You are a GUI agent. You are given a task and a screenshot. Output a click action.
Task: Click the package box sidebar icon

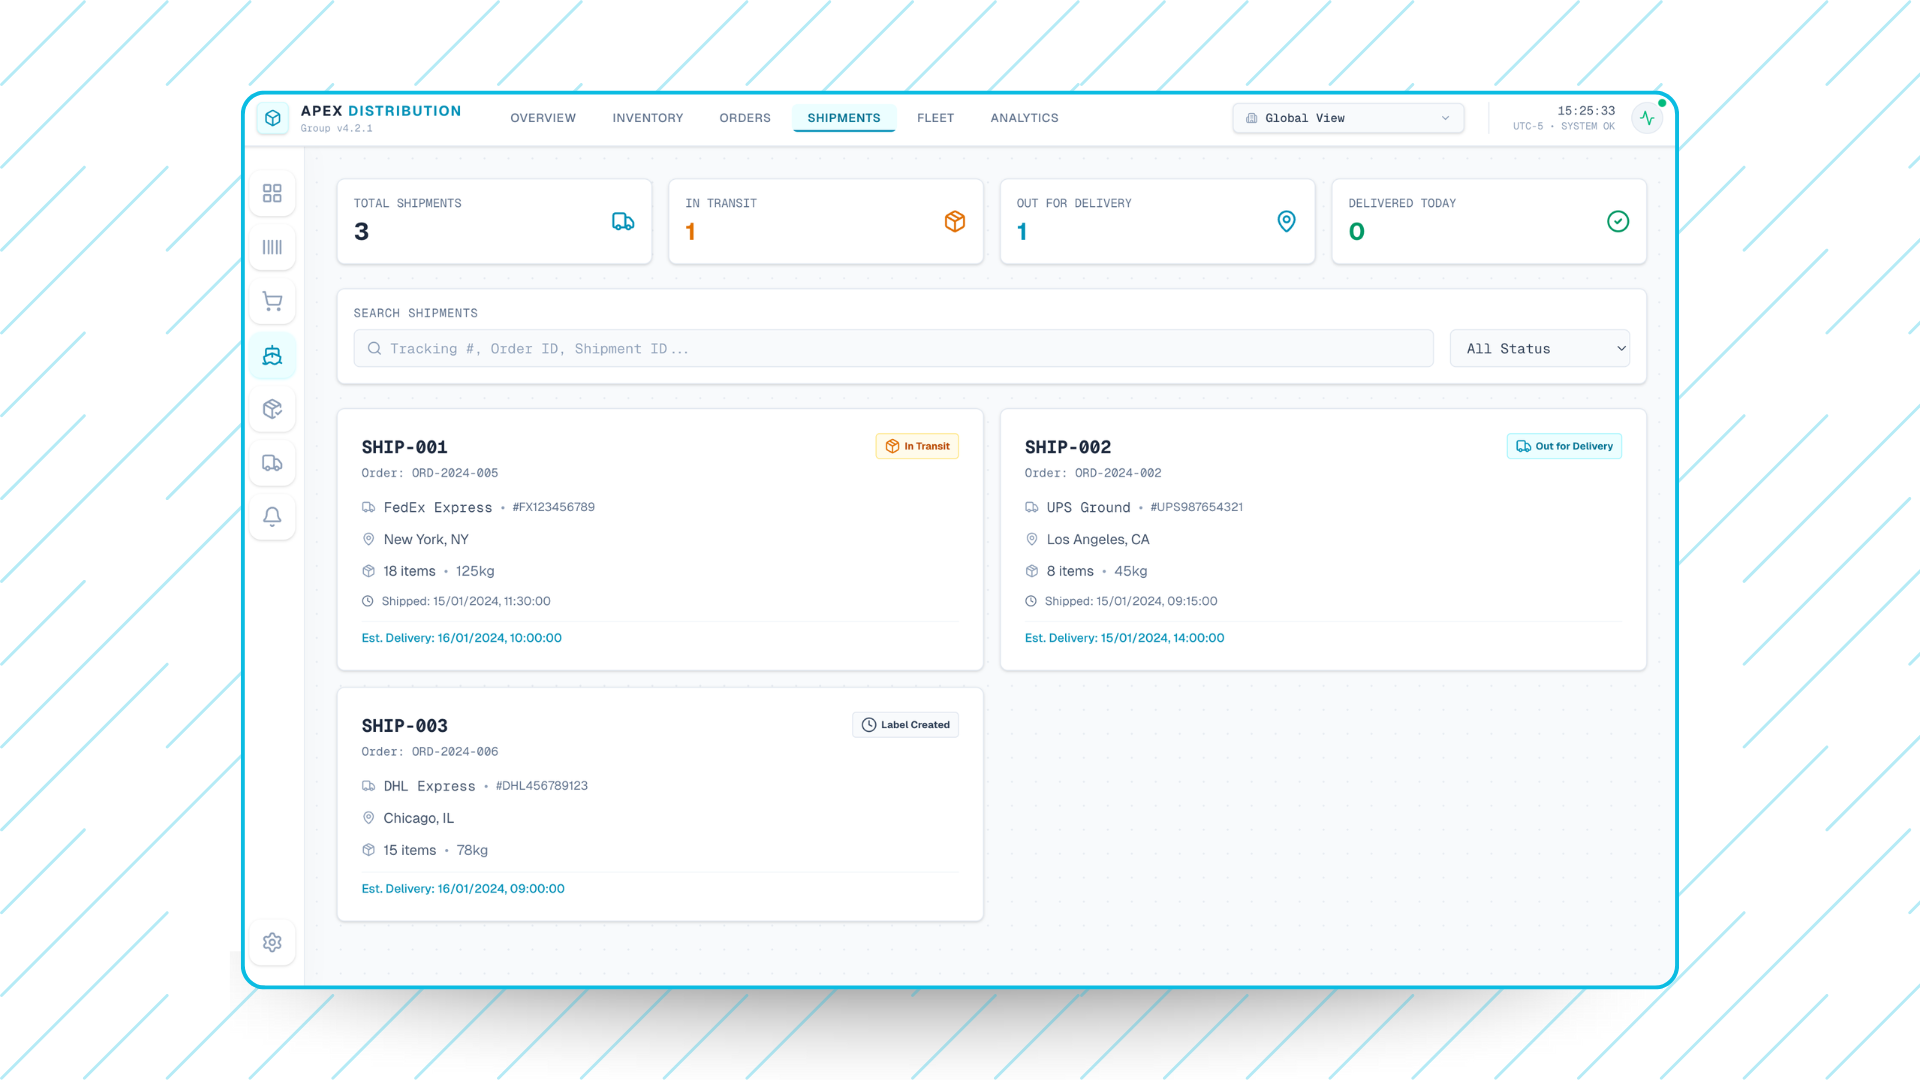272,409
